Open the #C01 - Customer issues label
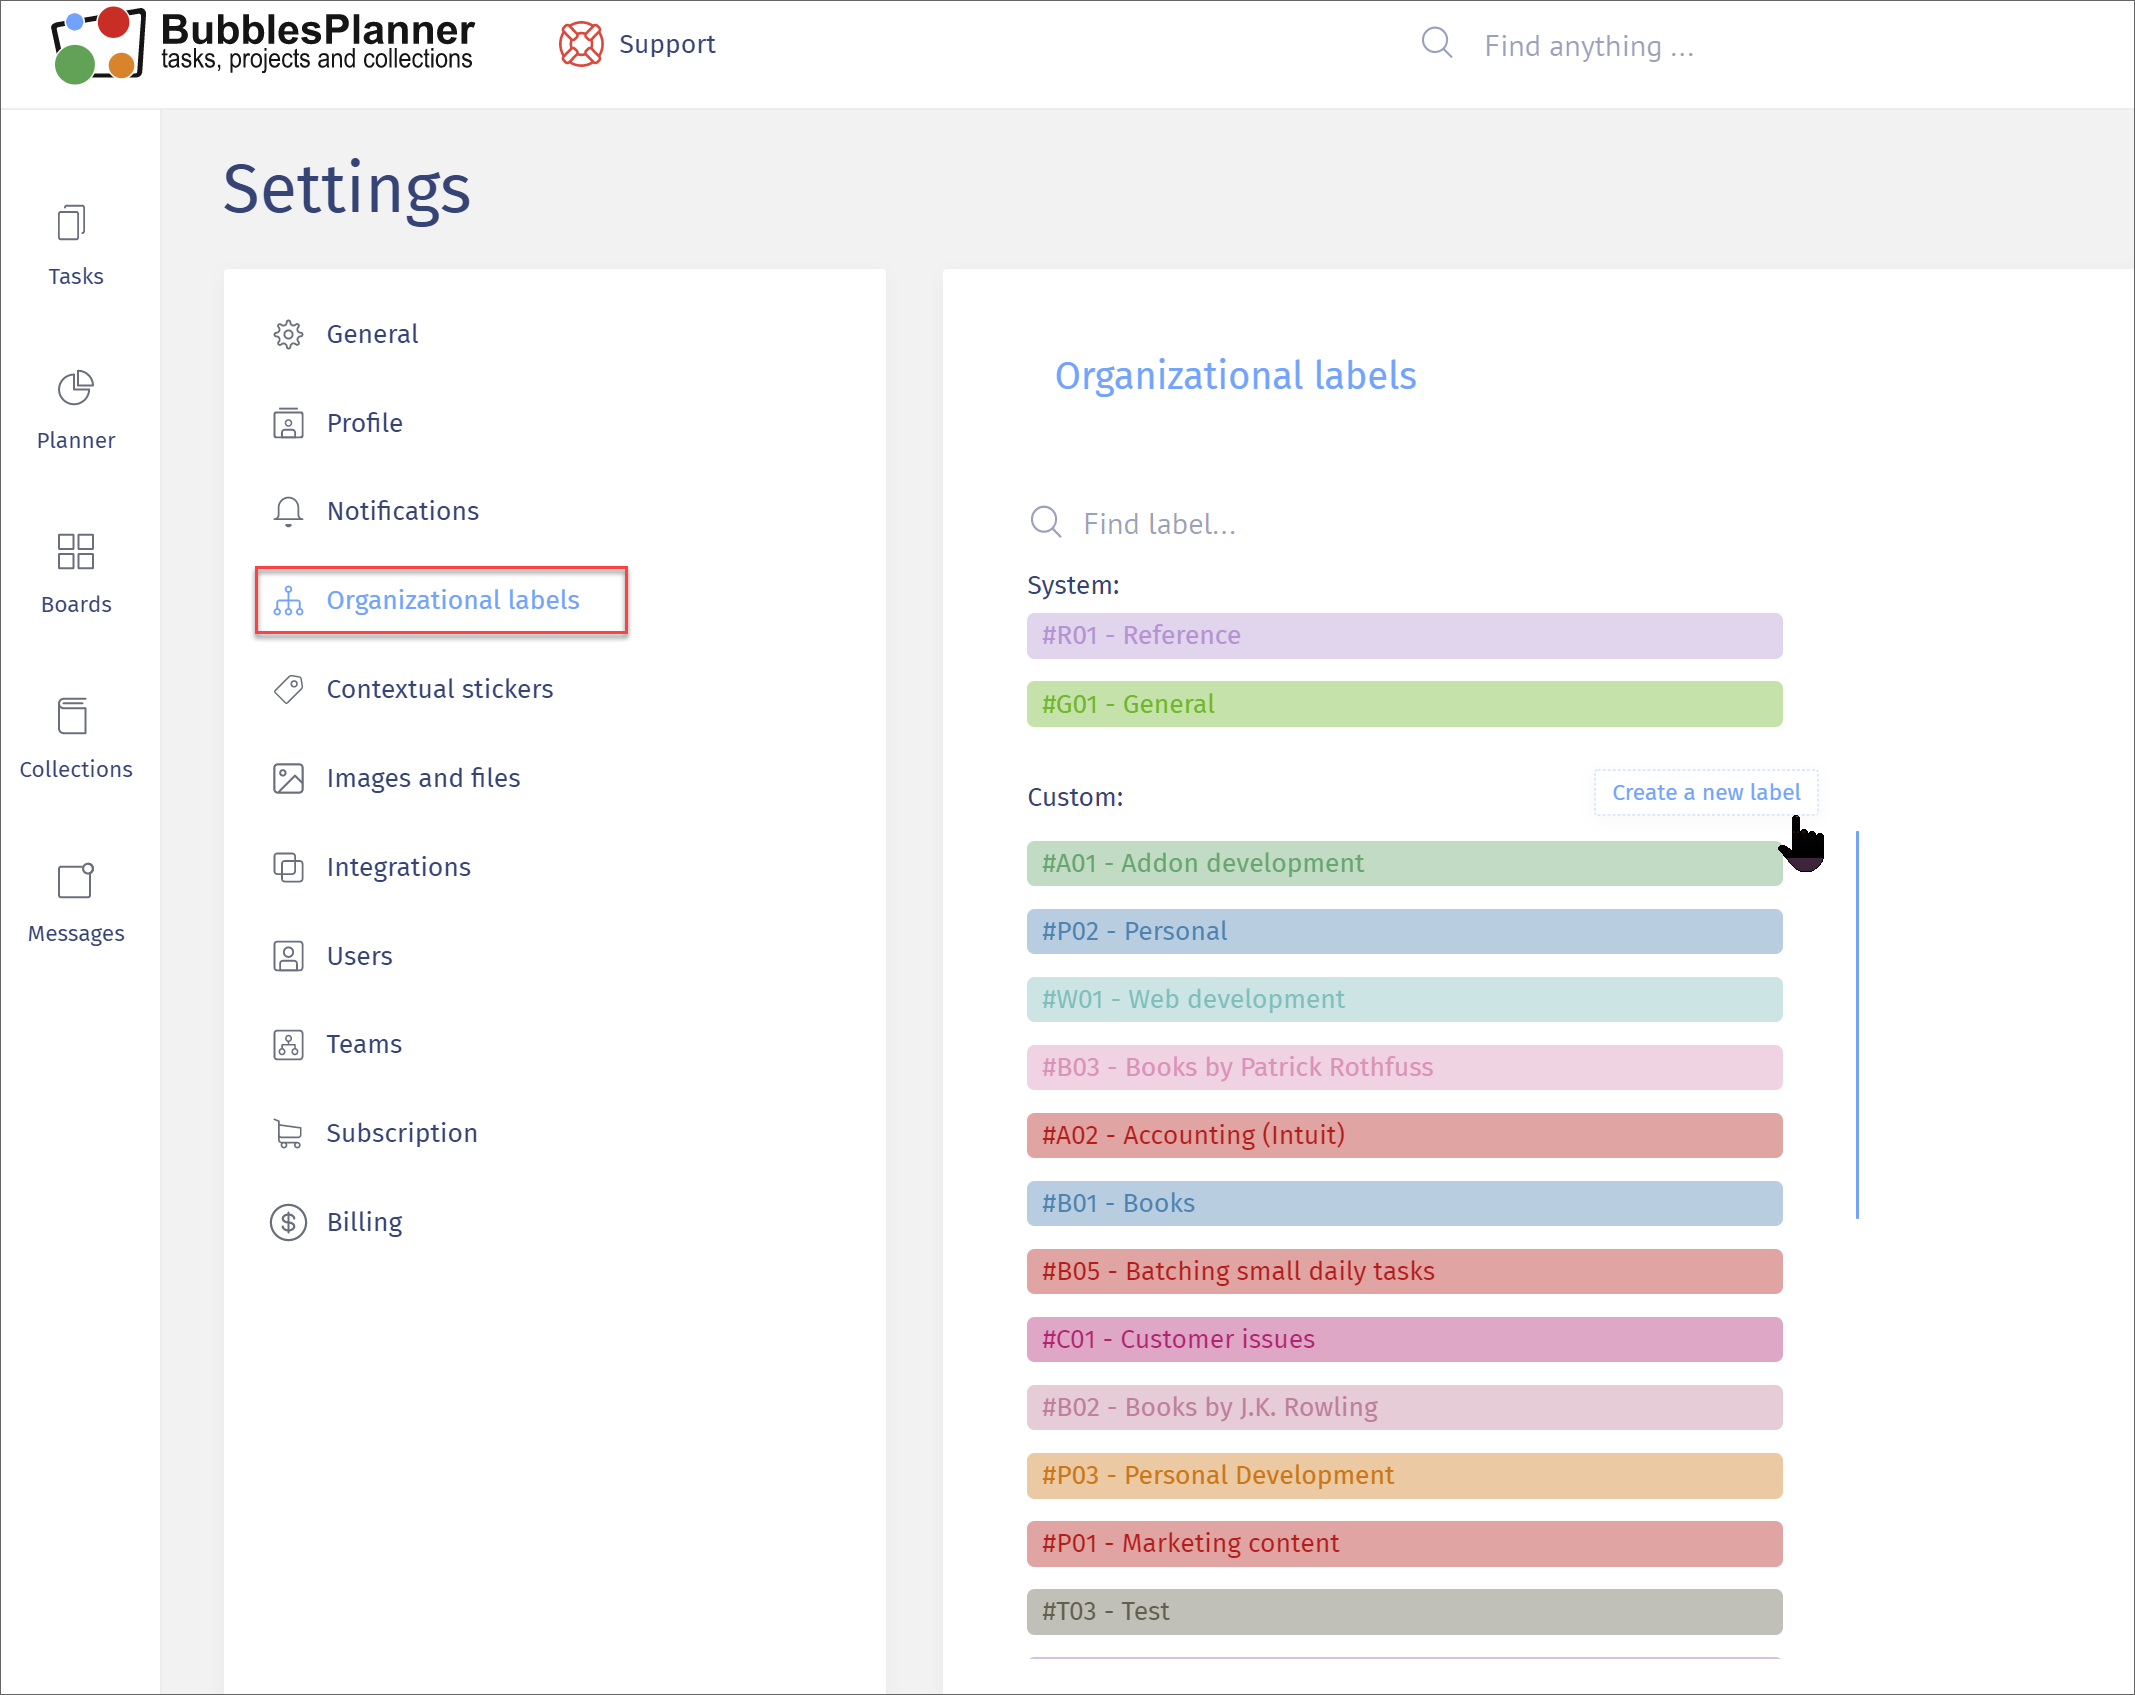Screen dimensions: 2135x1695 click(x=1404, y=1339)
